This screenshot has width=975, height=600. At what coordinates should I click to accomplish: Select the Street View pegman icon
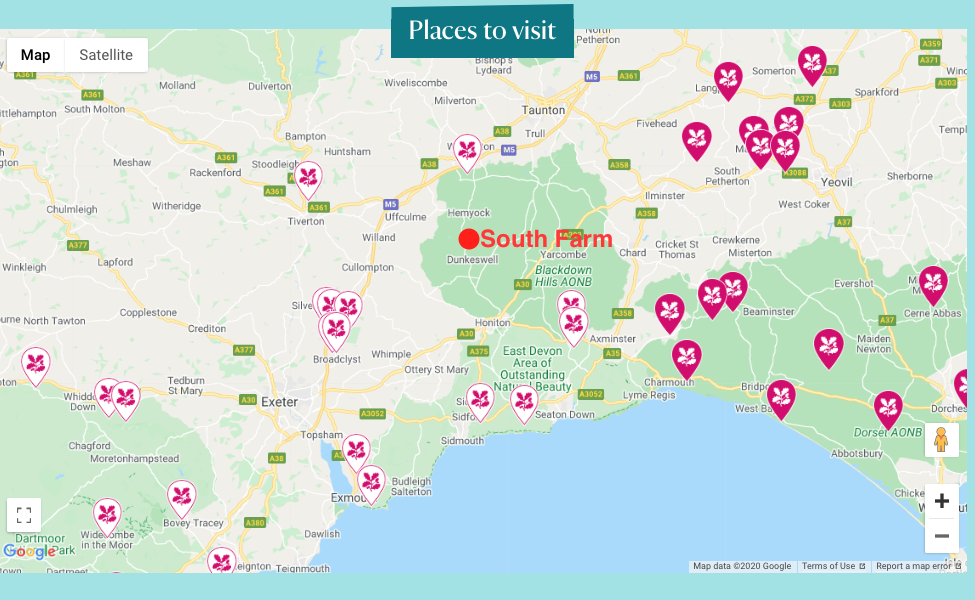tap(941, 440)
